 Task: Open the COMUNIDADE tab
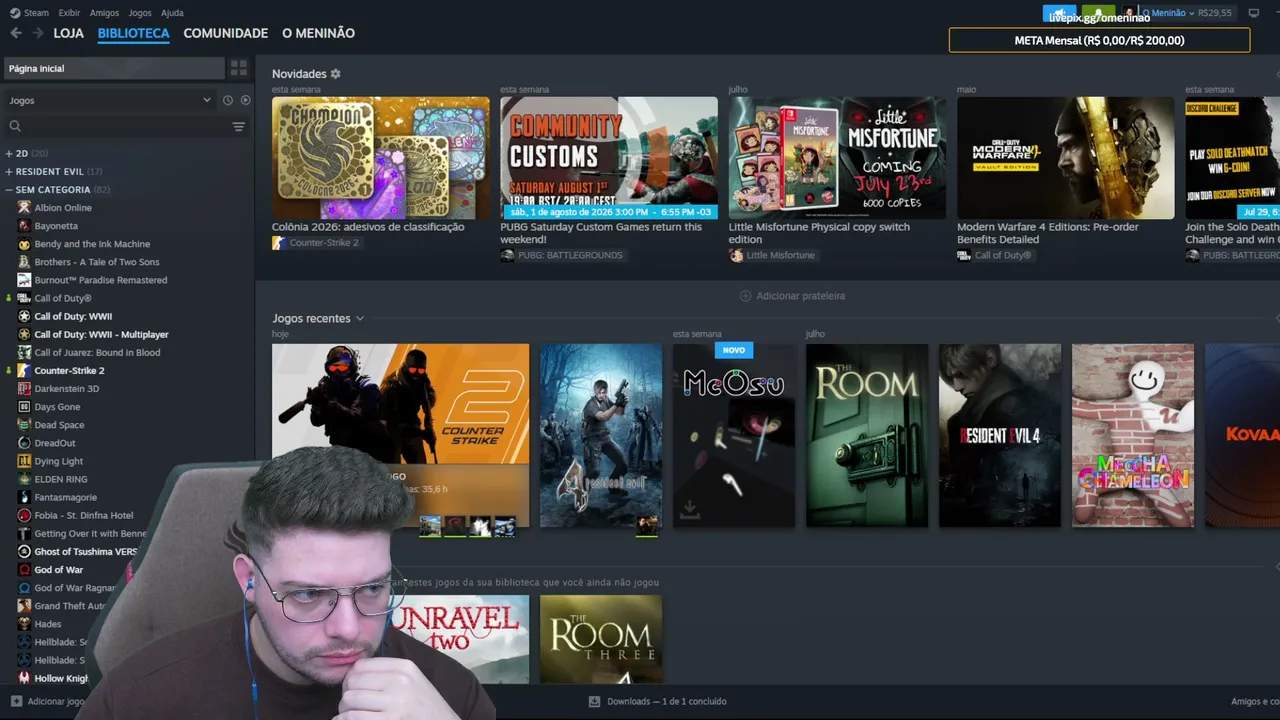pyautogui.click(x=226, y=33)
